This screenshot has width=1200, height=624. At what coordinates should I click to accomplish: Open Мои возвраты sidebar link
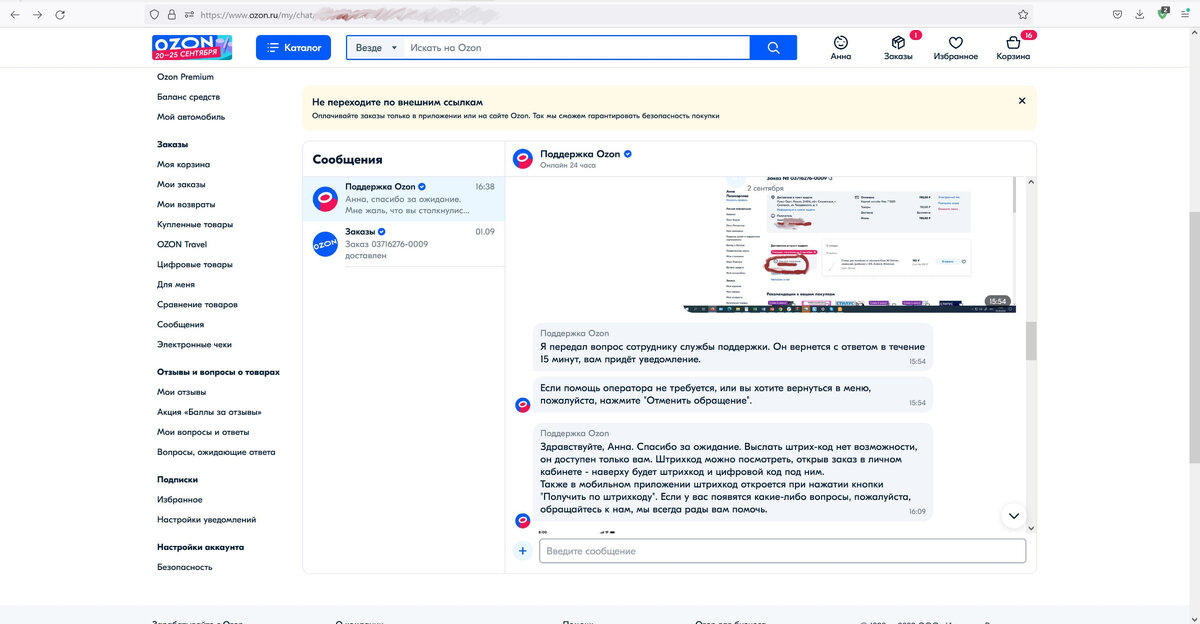point(185,204)
